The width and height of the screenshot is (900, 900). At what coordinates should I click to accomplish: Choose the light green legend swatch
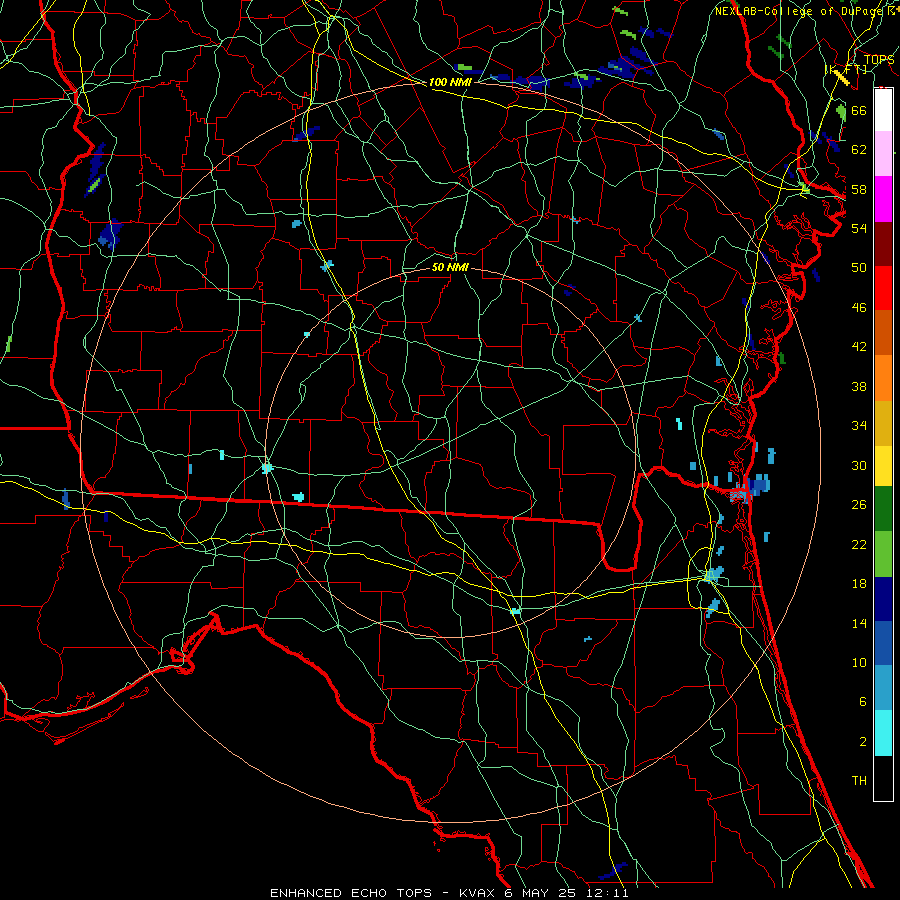point(883,554)
